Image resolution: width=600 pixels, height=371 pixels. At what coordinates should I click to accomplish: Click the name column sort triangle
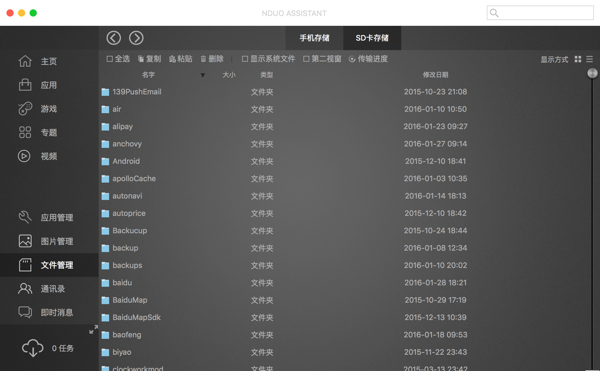203,75
